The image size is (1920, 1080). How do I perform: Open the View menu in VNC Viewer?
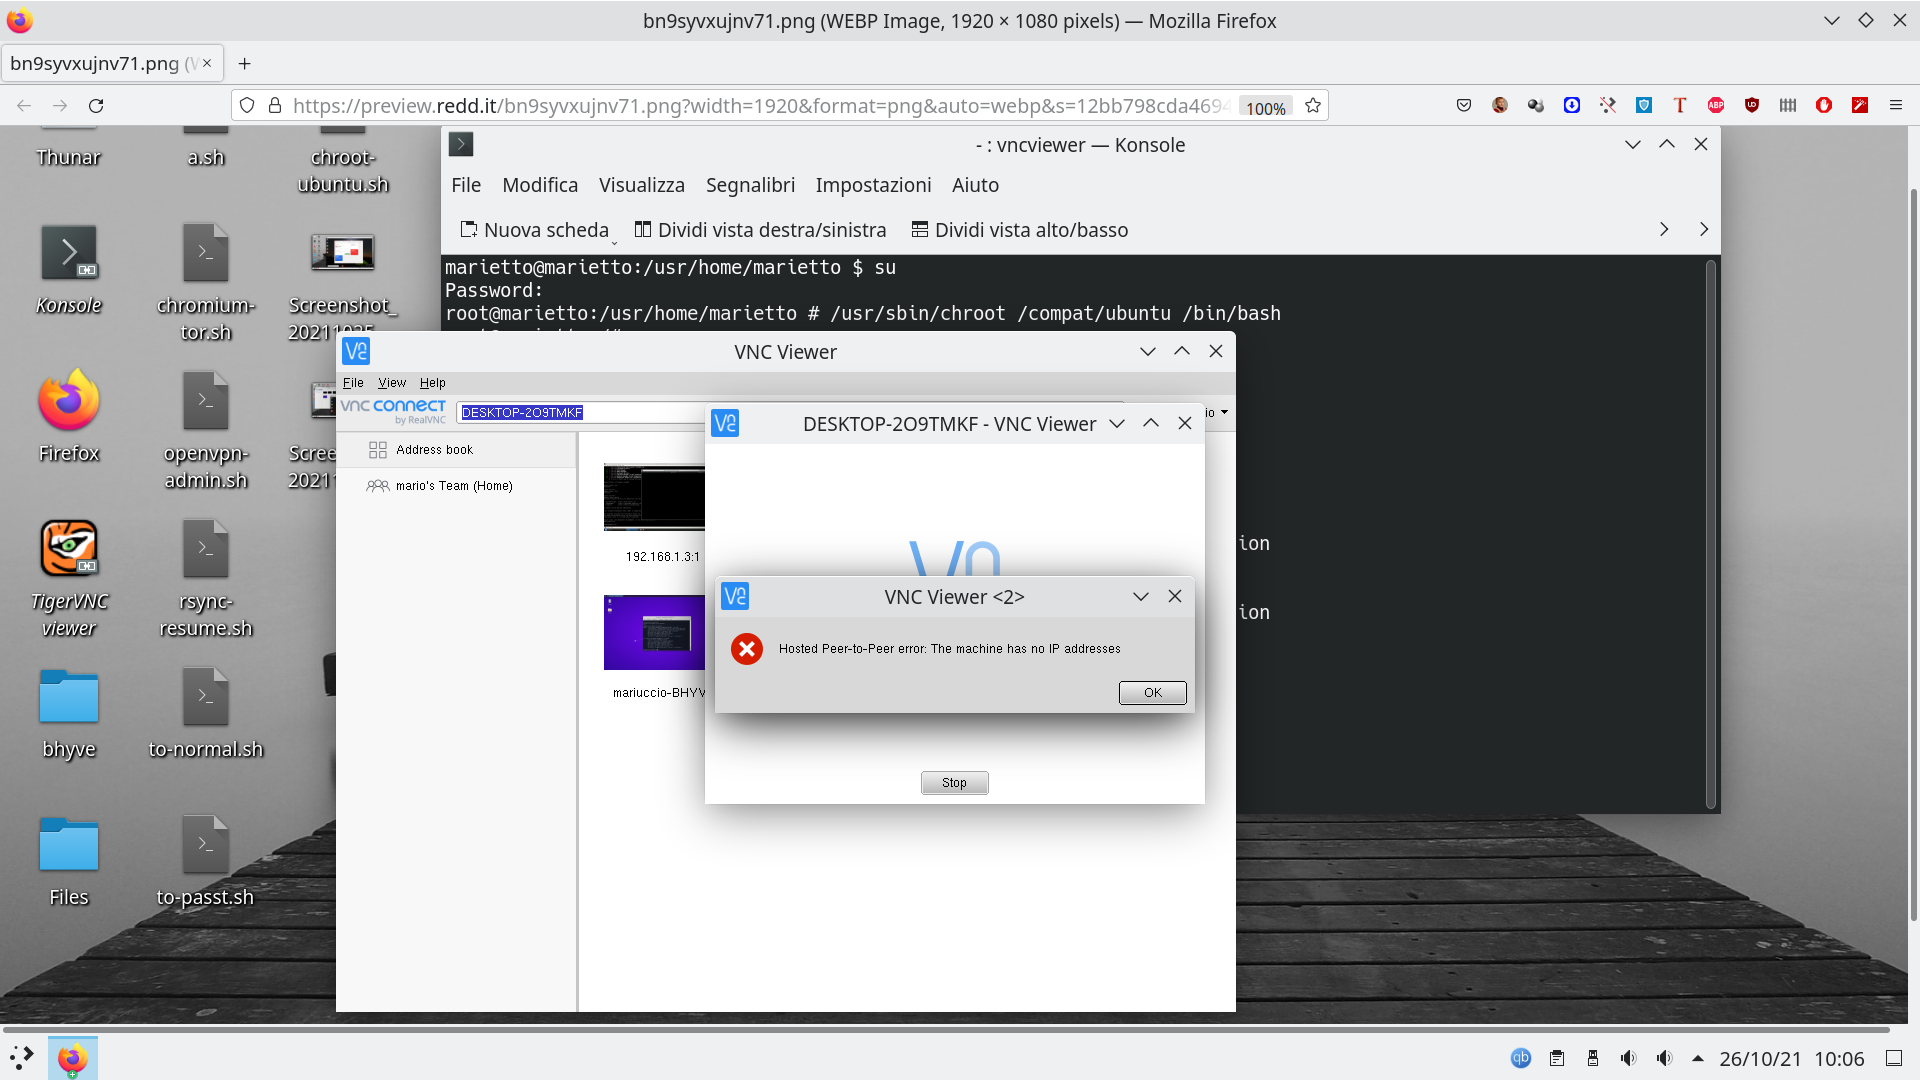(x=391, y=382)
